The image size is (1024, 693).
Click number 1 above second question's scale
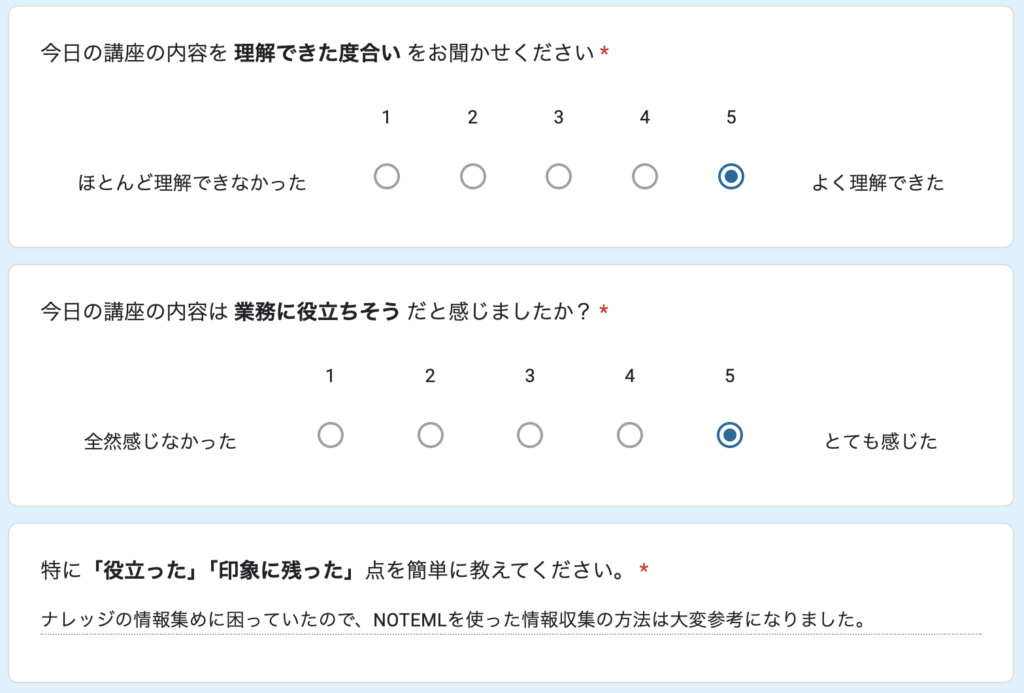pyautogui.click(x=330, y=377)
